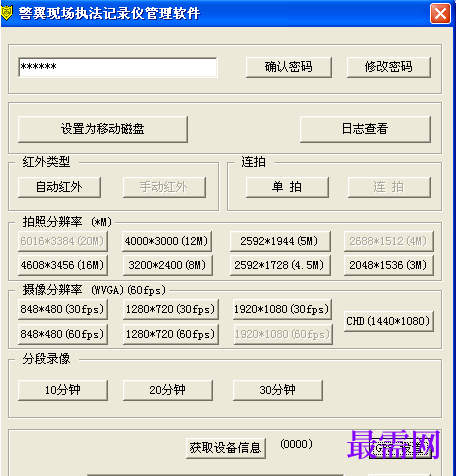Select 手动红外 infrared mode
This screenshot has width=459, height=476.
click(x=164, y=187)
